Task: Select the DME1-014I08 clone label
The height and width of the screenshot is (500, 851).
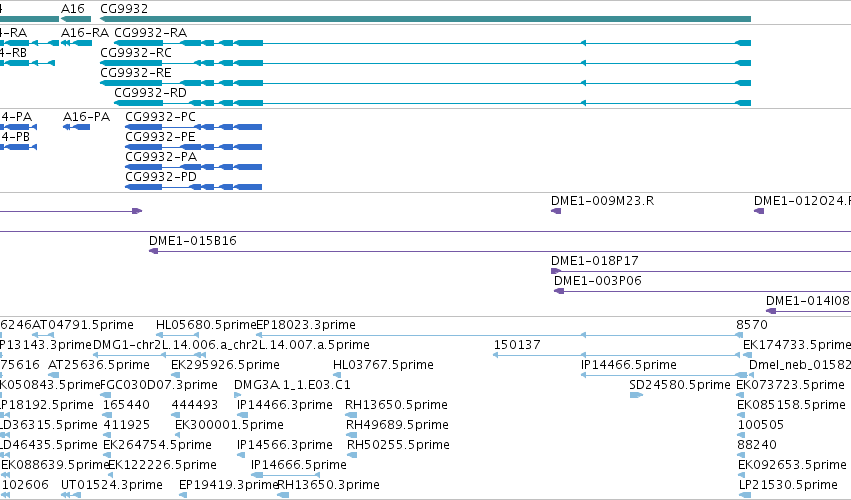Action: [x=808, y=301]
